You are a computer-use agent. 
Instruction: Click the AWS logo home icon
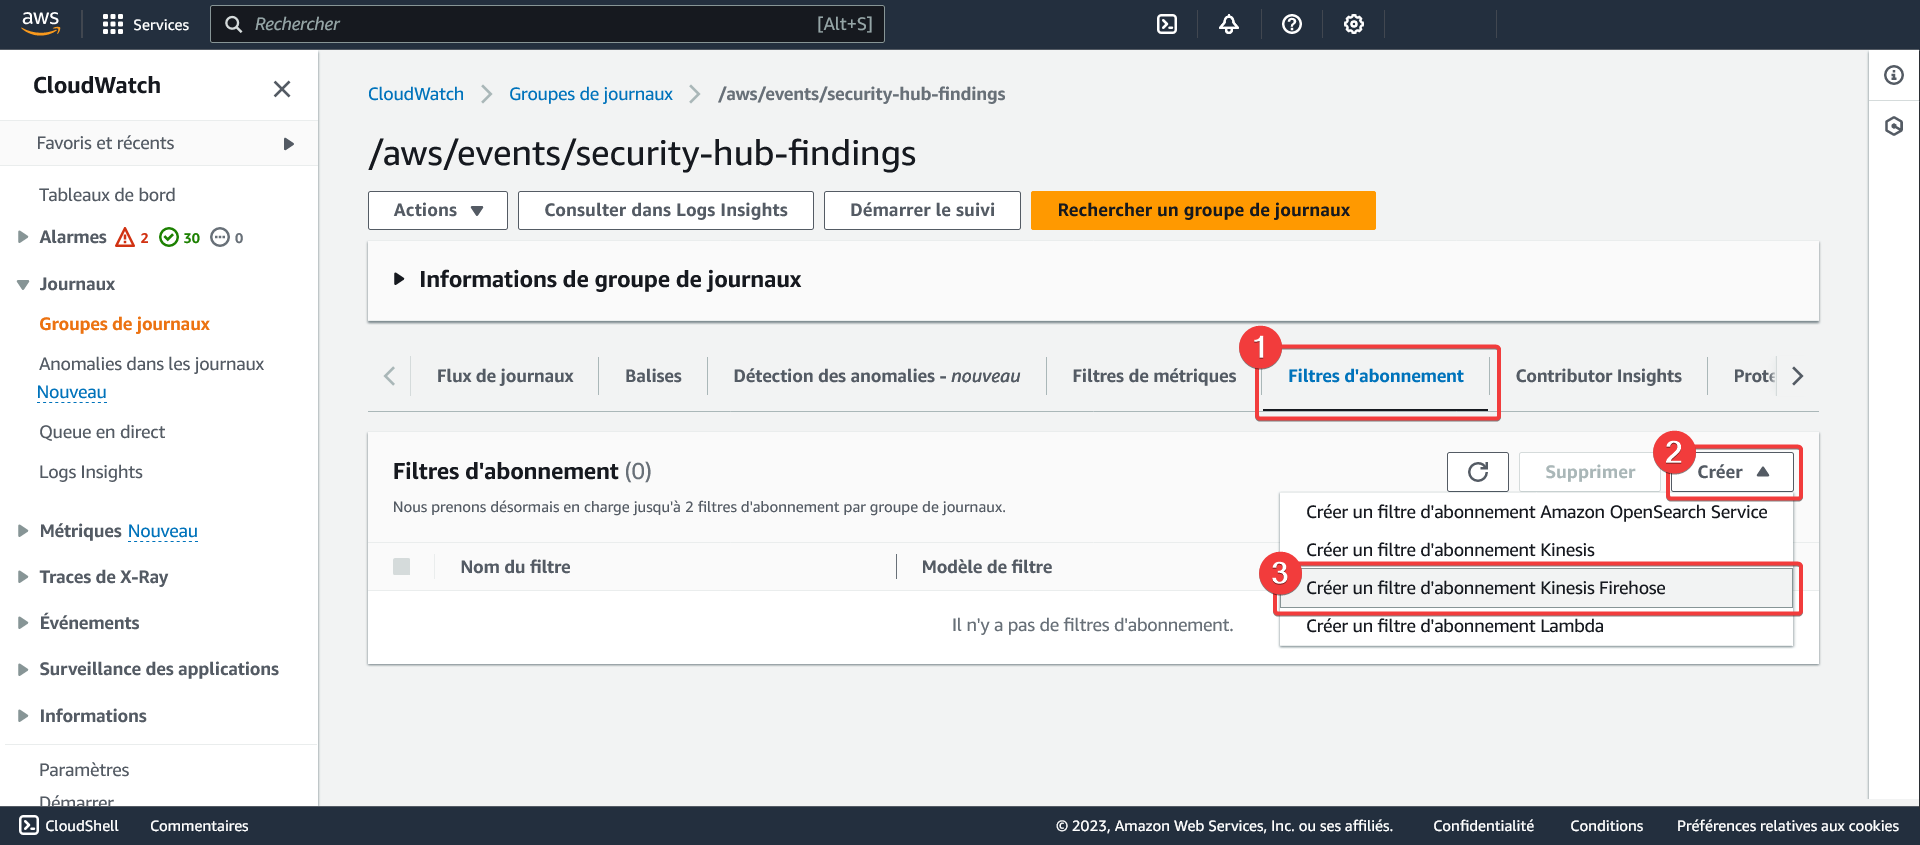click(x=41, y=23)
